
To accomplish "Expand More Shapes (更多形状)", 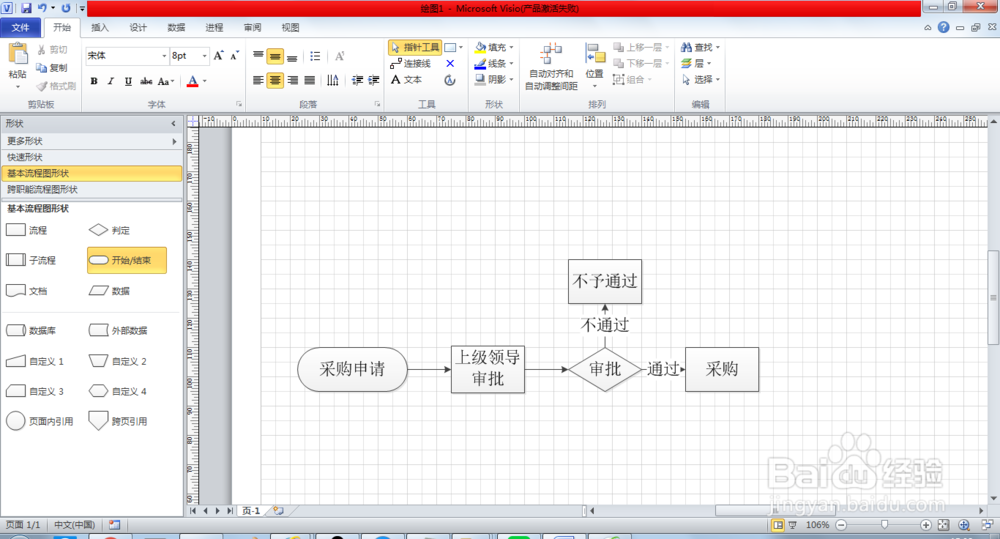I will [x=91, y=141].
